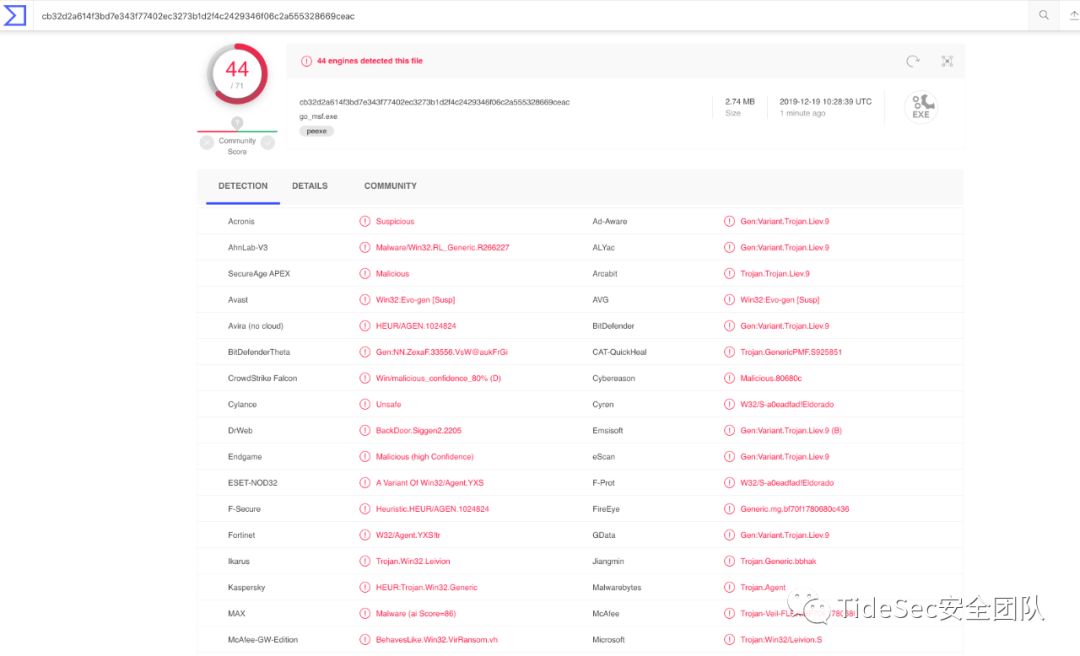Click warning icon in Ad-Aware row
1080x656 pixels.
pyautogui.click(x=729, y=221)
